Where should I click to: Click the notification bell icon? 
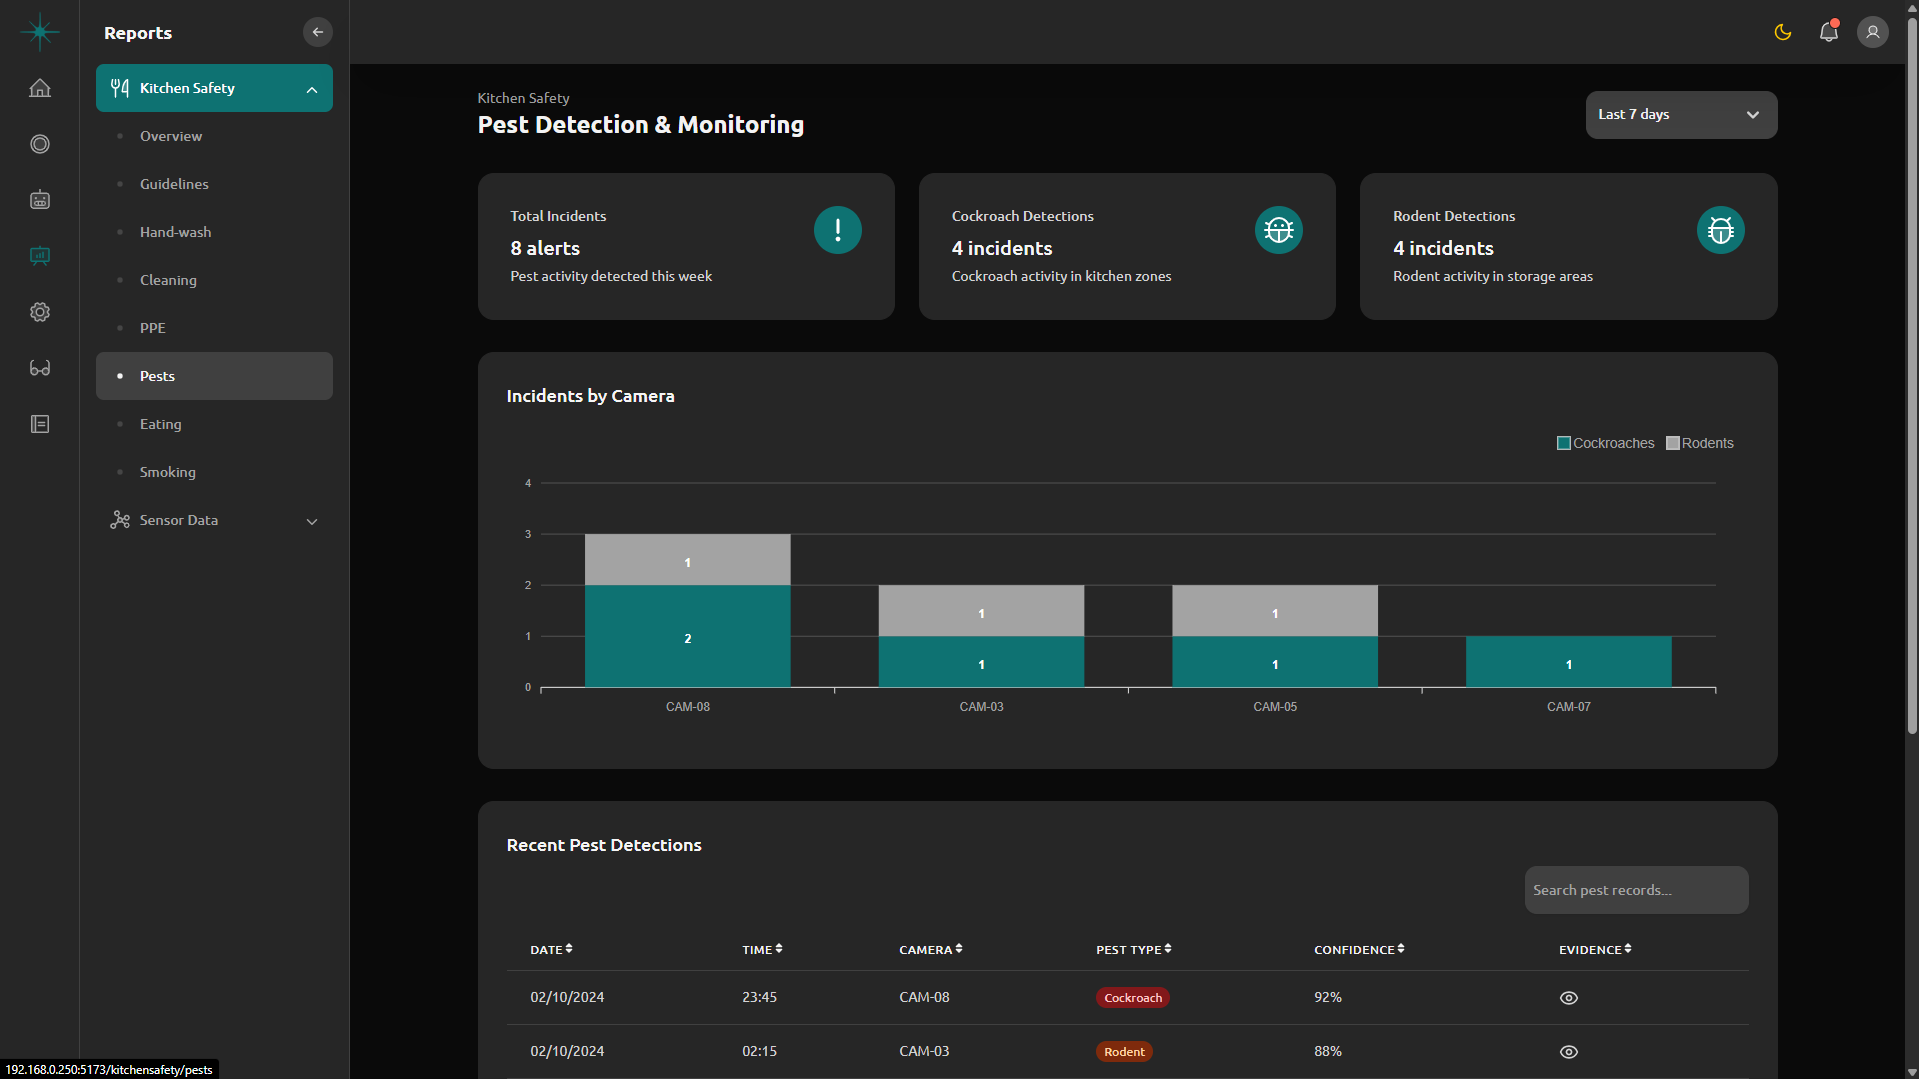click(1828, 32)
